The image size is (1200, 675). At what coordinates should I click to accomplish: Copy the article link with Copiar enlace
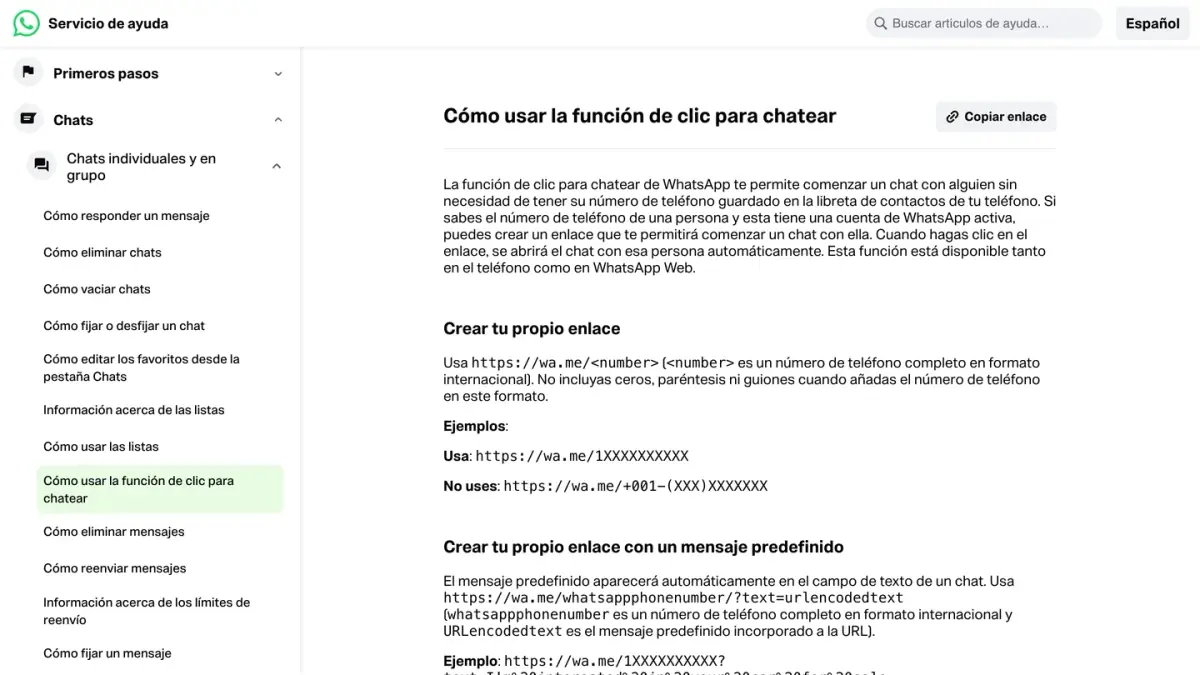coord(996,117)
